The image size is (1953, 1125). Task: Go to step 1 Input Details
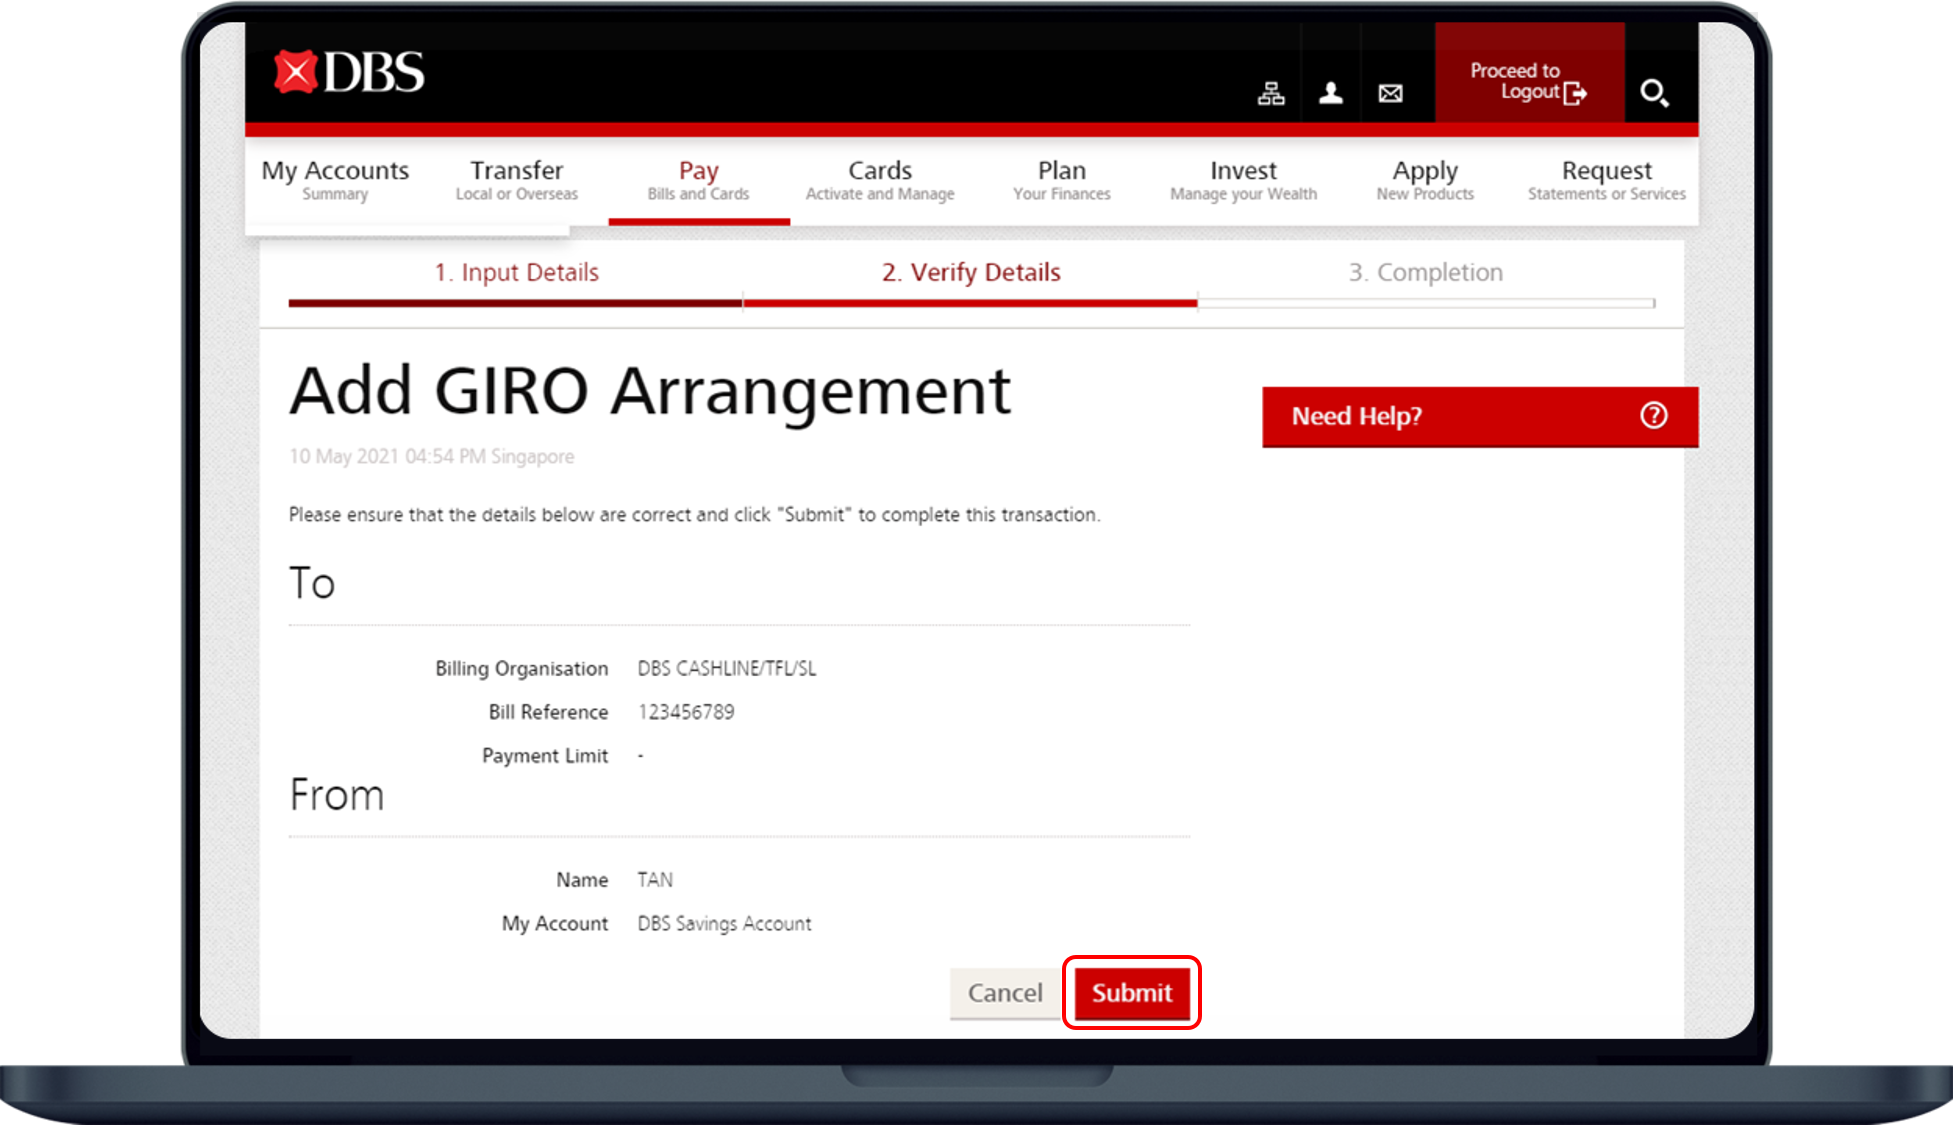coord(516,272)
